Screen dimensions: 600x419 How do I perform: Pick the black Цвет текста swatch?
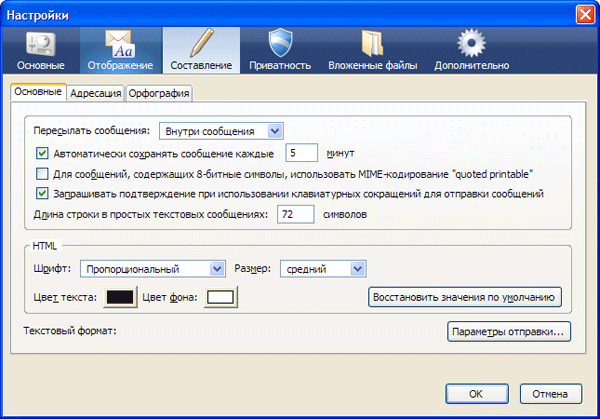tap(120, 297)
